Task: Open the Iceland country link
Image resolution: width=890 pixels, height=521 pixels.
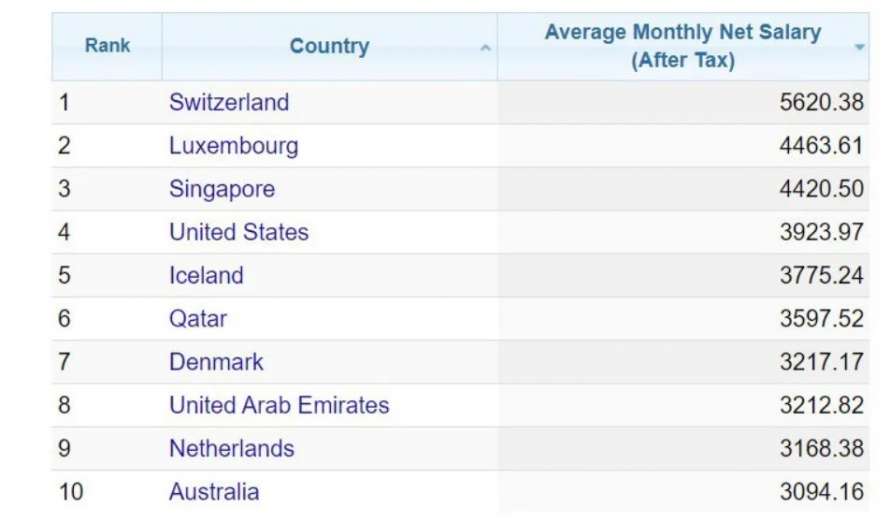Action: pos(206,275)
